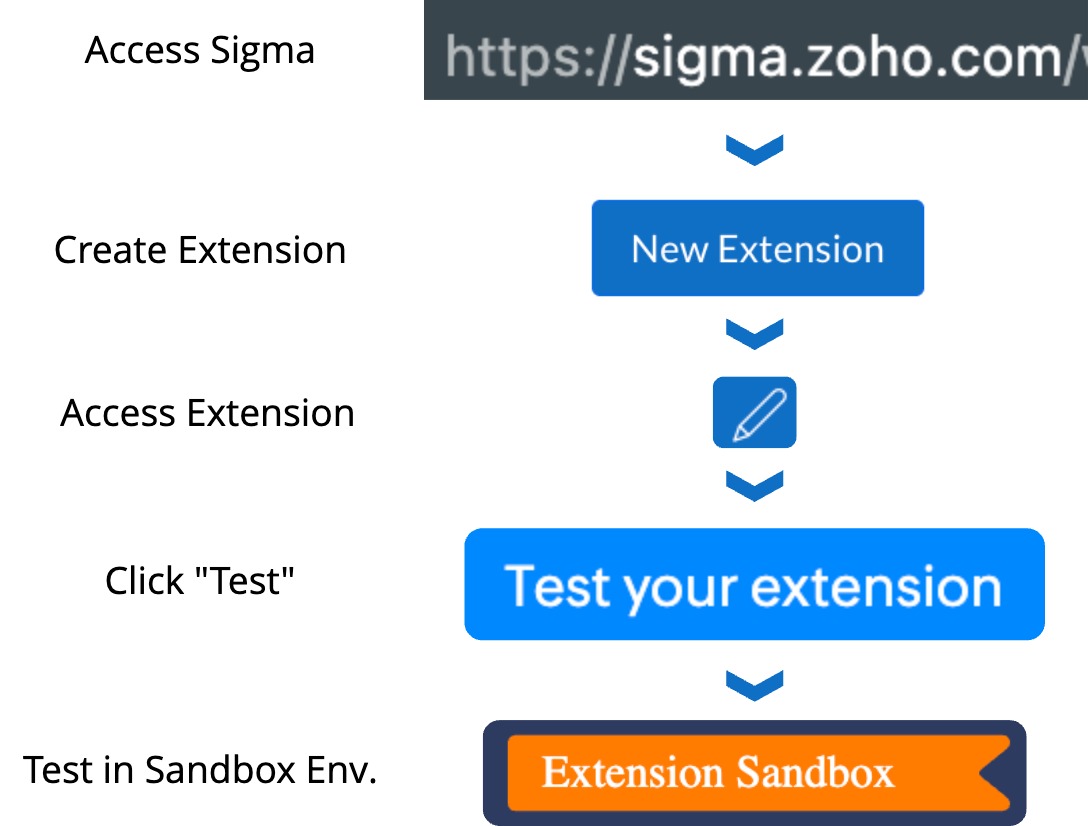
Task: Click the Test in Sandbox Env. label
Action: pos(200,770)
